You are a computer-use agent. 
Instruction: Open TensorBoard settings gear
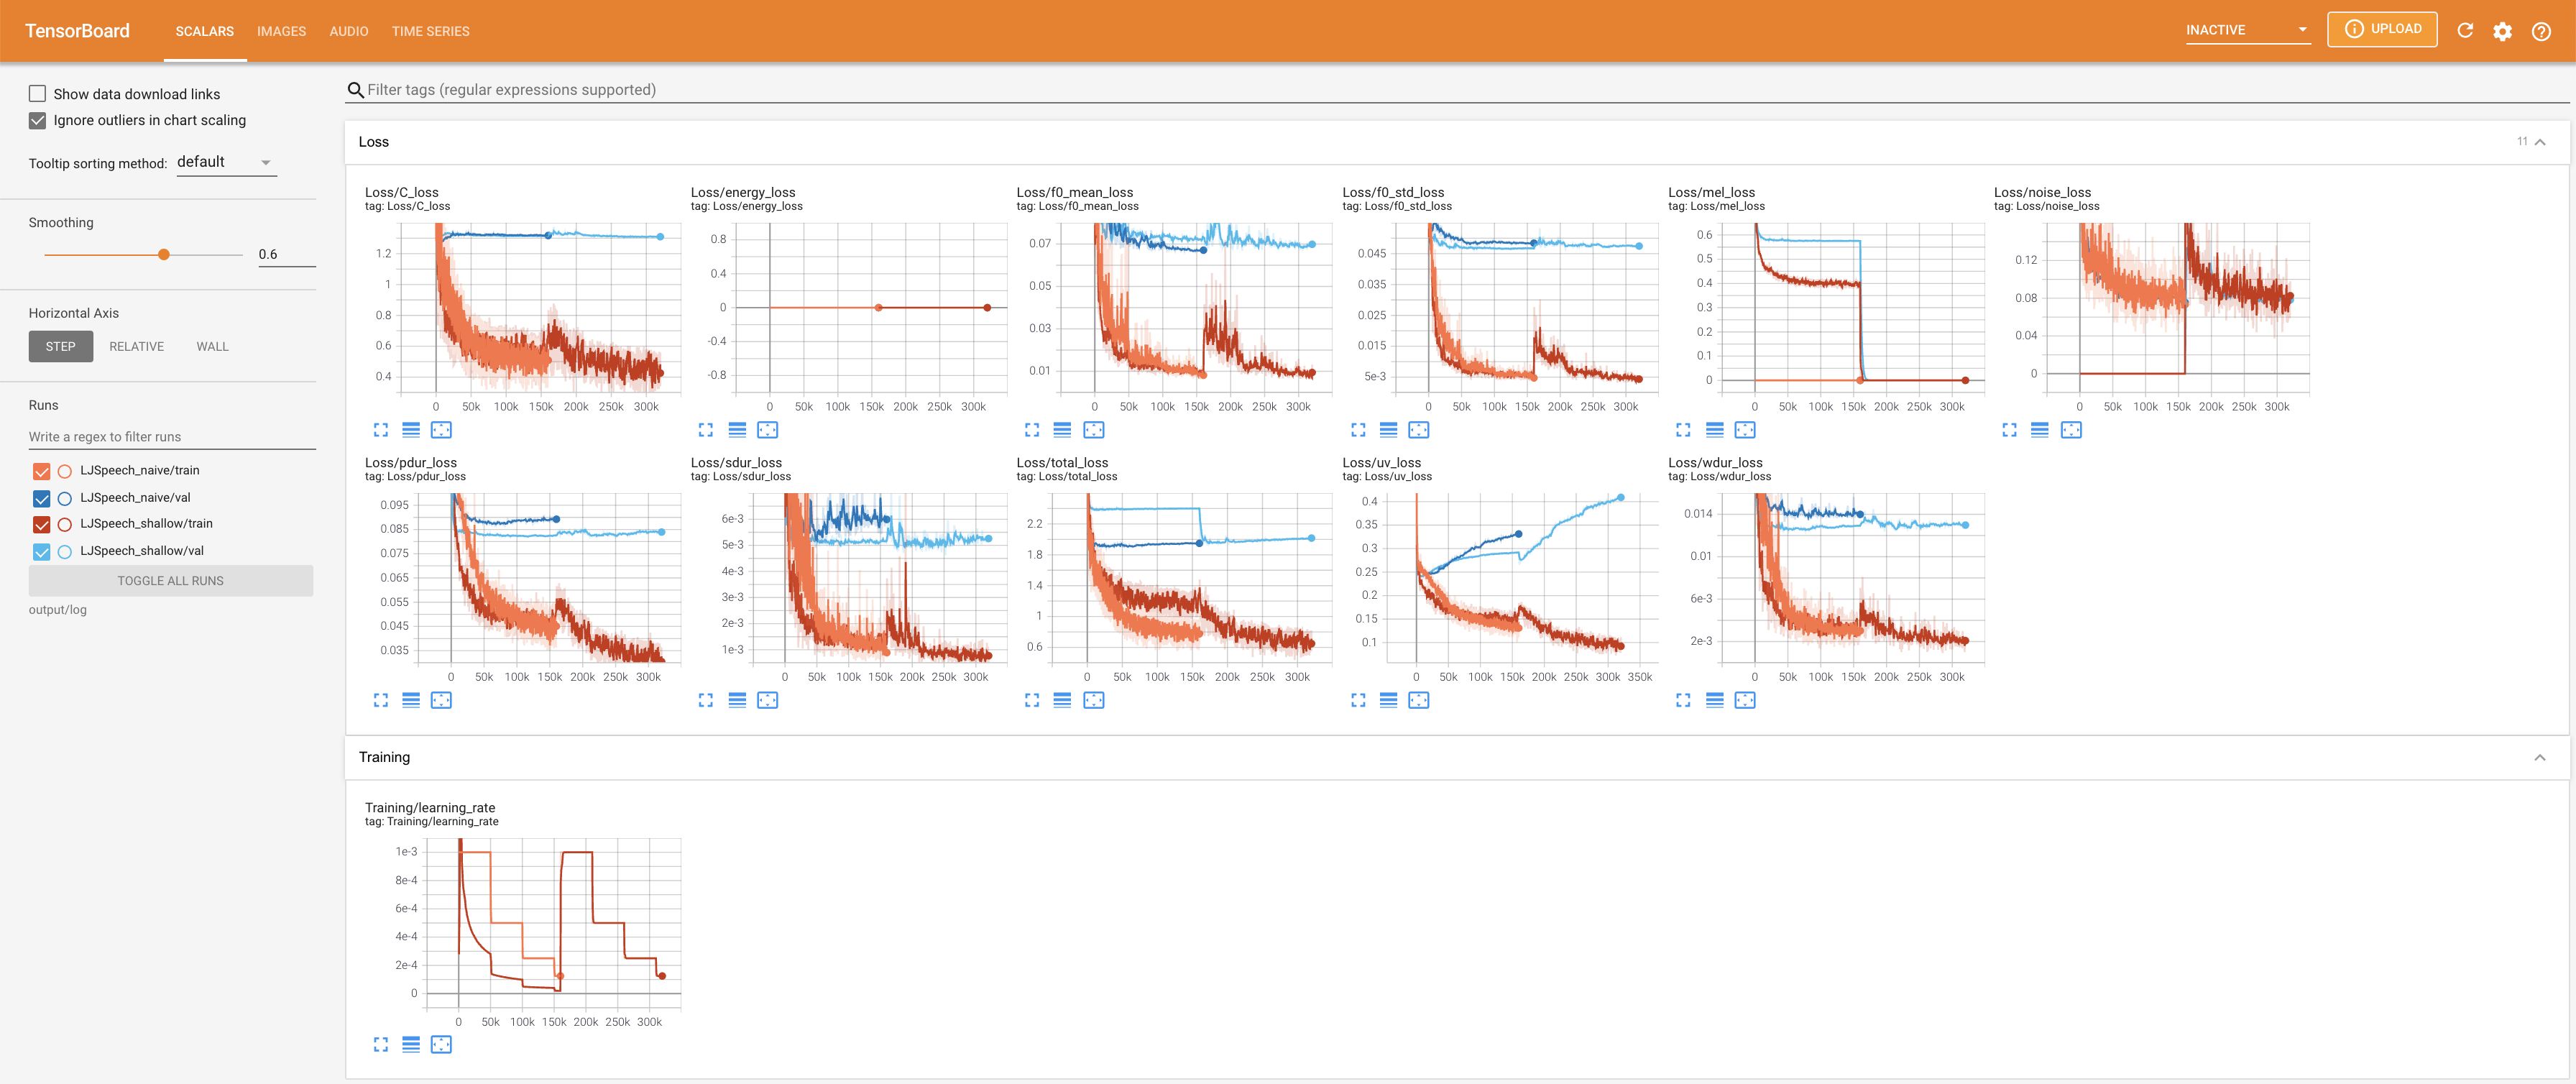click(2502, 31)
